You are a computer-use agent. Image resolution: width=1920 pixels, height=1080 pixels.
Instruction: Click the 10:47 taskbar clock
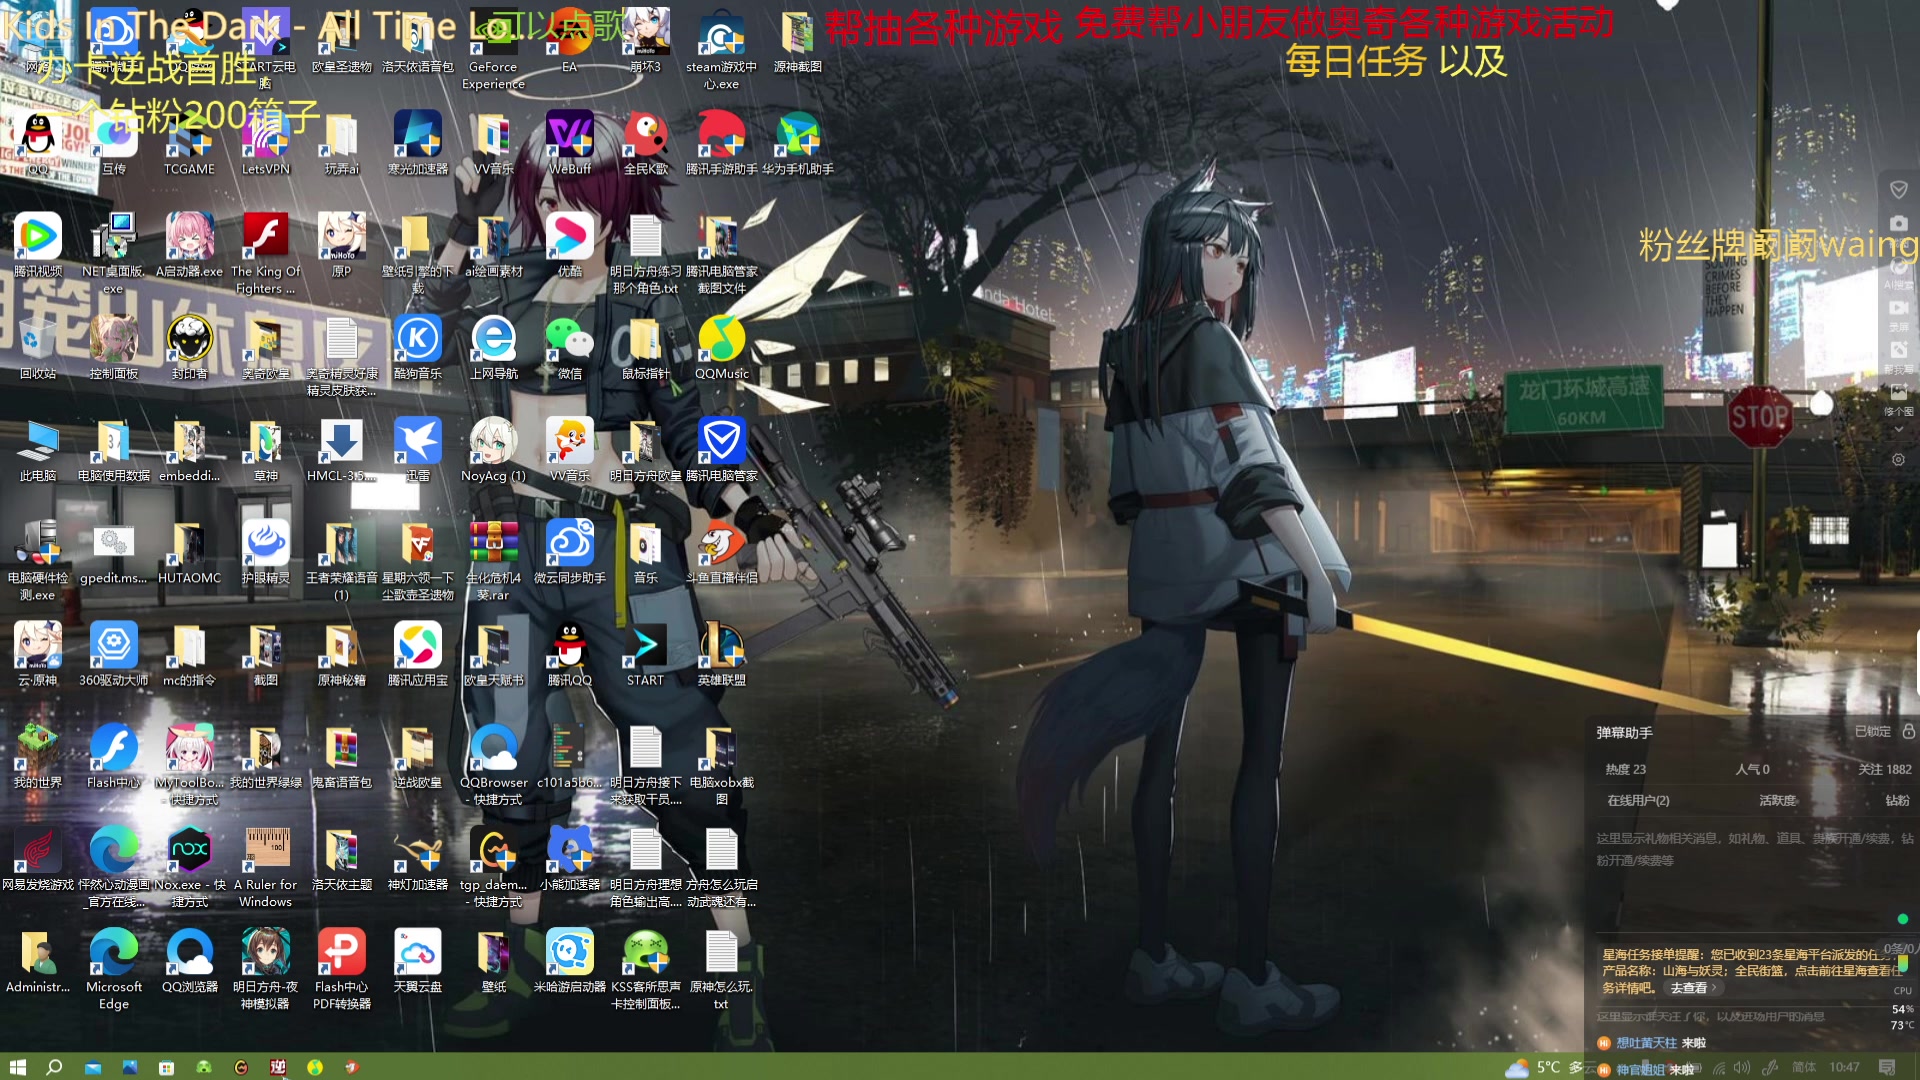point(1844,1067)
